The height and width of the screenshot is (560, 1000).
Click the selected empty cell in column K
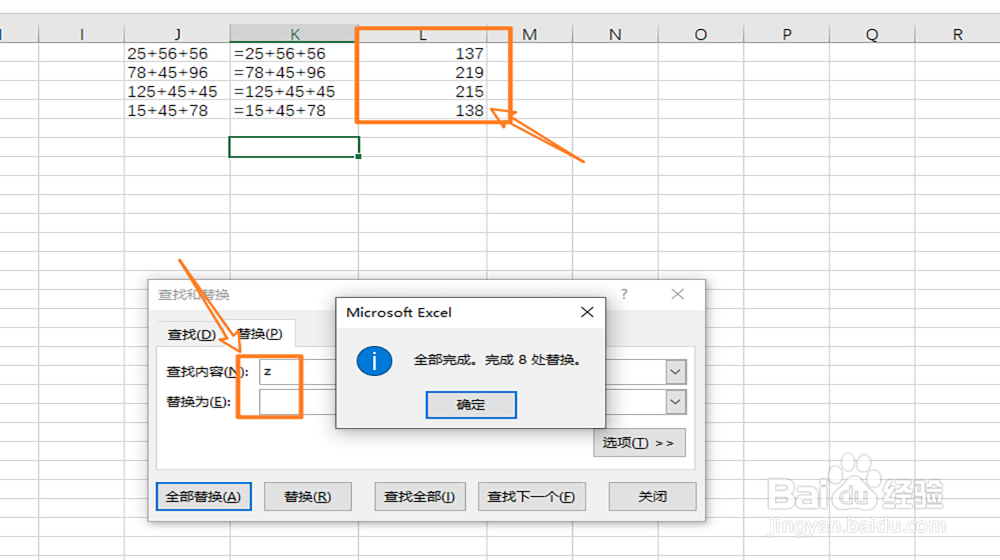click(294, 147)
